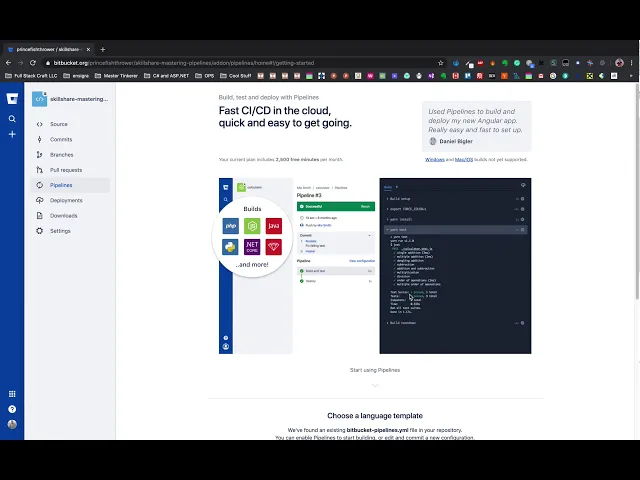Click the Branches fork icon
Screen dimensions: 640x480
40,155
